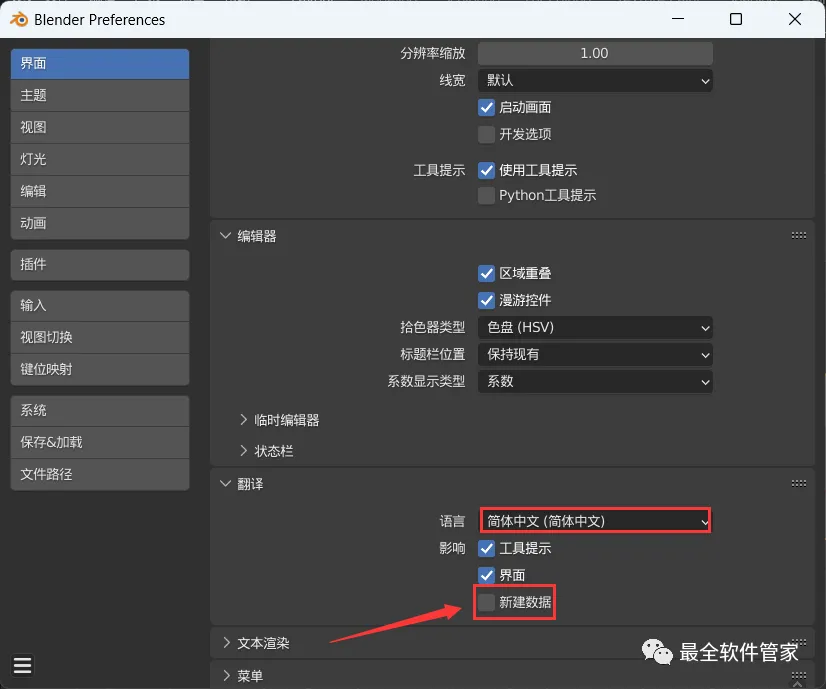Viewport: 826px width, 689px height.
Task: Switch to the 灯光 tab
Action: click(100, 160)
